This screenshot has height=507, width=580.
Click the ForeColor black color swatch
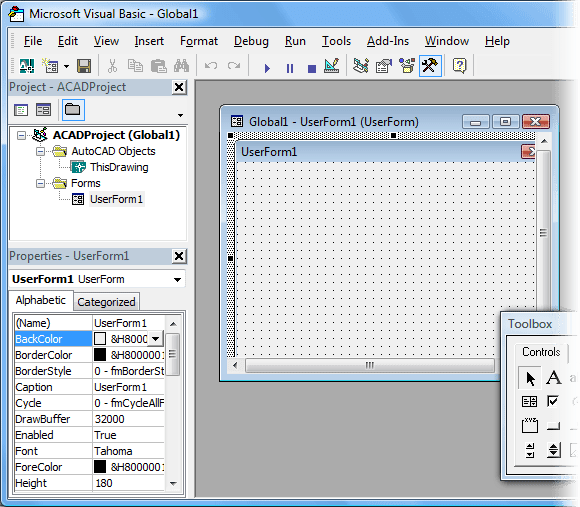(x=100, y=467)
